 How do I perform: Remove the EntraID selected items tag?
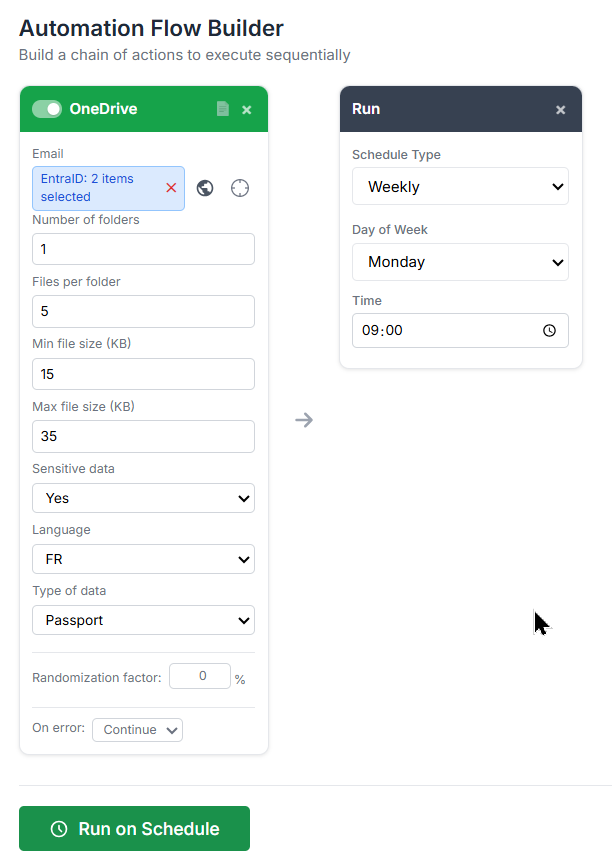click(x=171, y=188)
